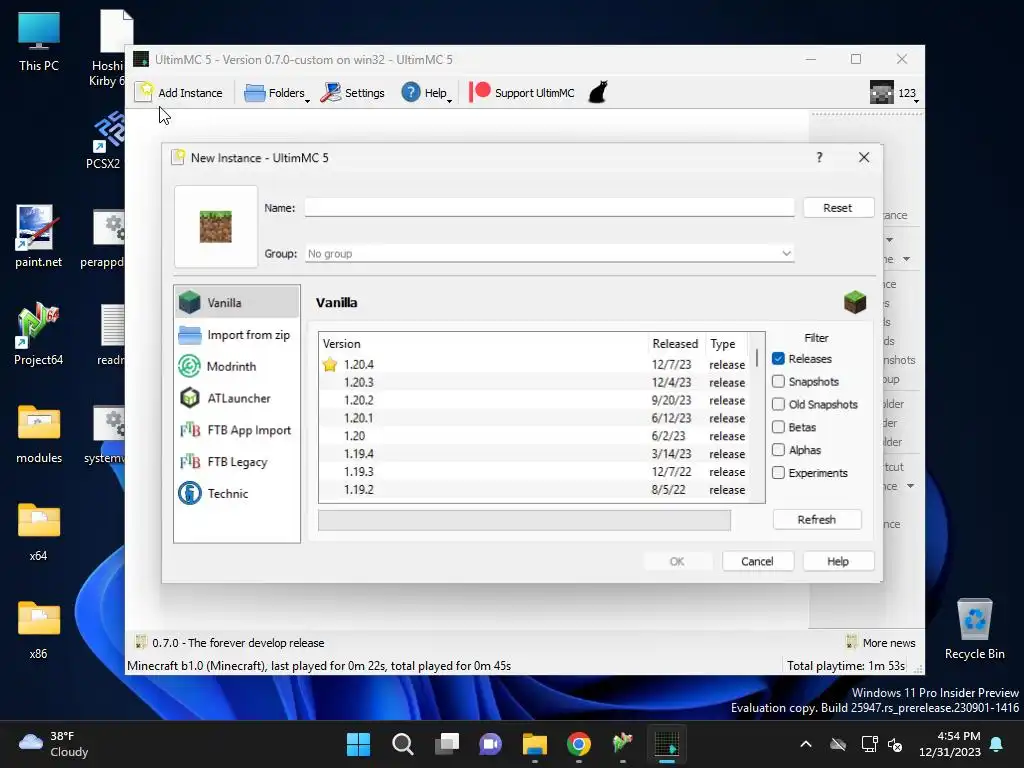Click the paint.net desktop shortcut
Image resolution: width=1024 pixels, height=768 pixels.
point(39,236)
